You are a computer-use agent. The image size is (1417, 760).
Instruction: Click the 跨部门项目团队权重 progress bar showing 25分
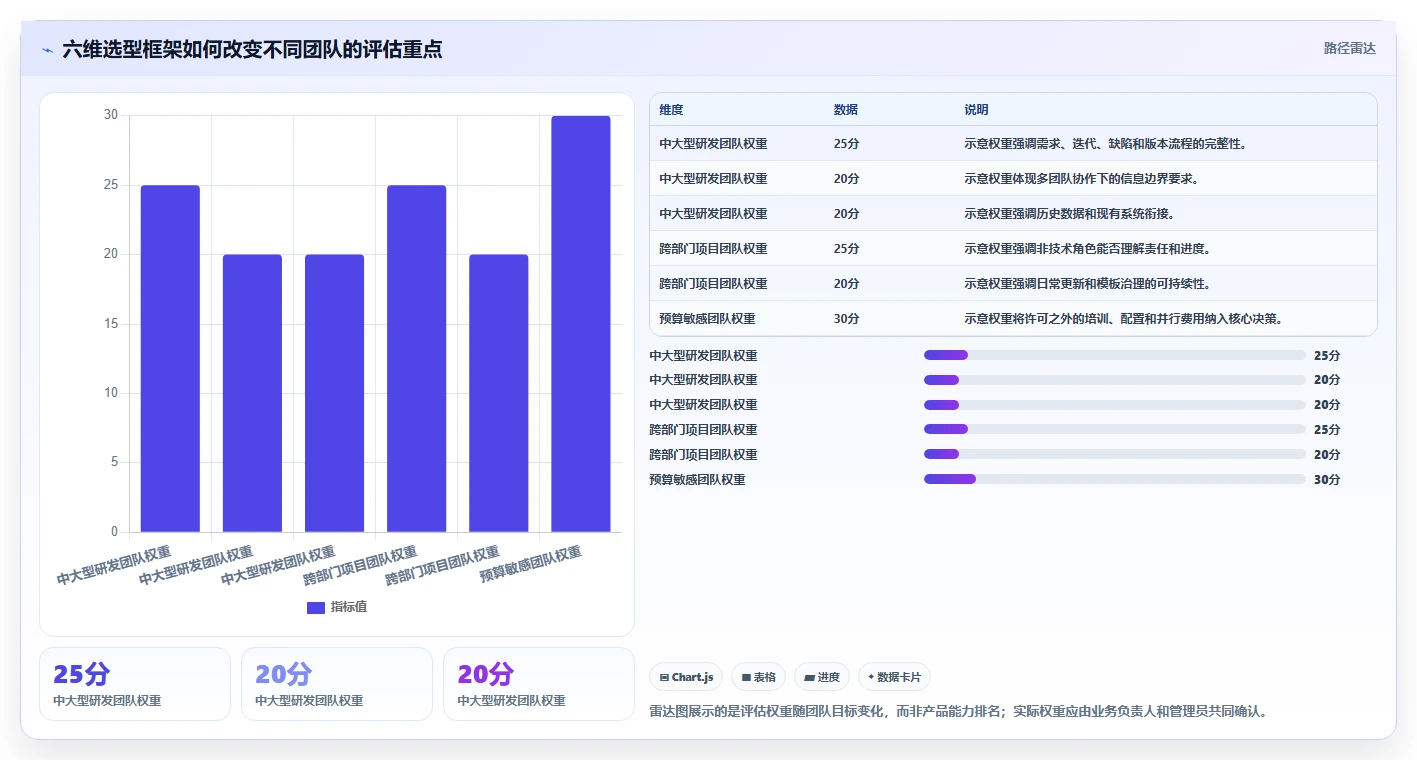coord(1115,429)
